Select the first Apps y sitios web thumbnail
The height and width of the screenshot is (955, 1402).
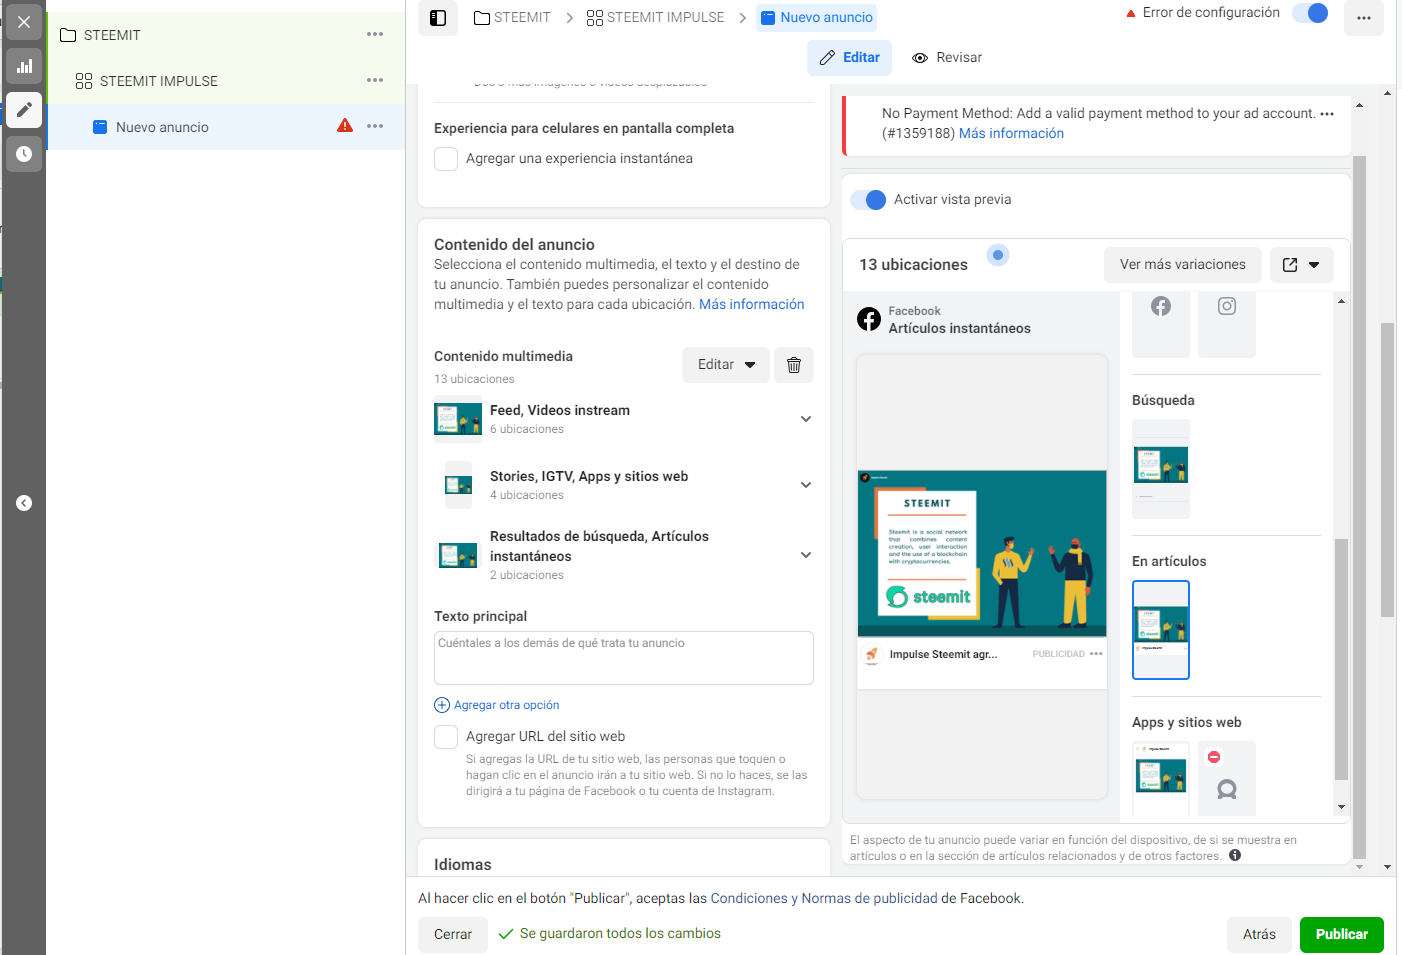tap(1161, 777)
